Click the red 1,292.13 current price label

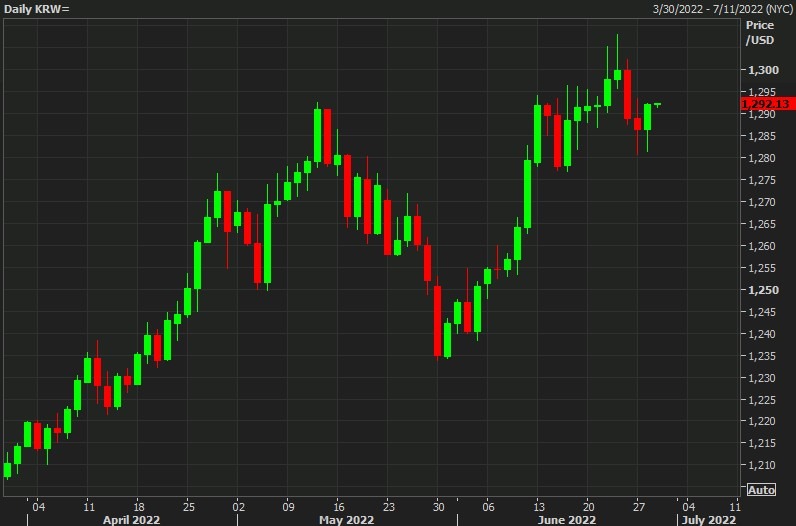(768, 104)
